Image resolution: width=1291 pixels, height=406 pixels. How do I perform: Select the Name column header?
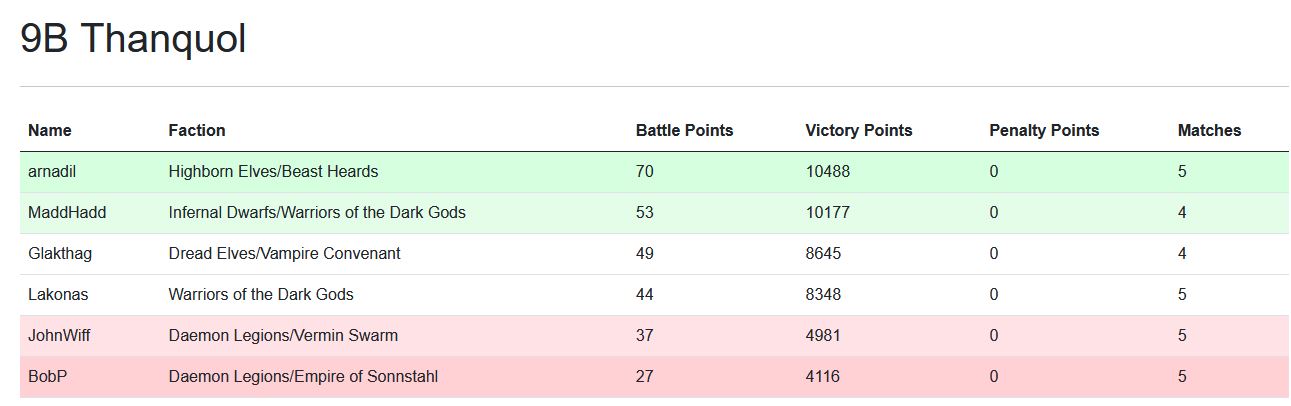[x=50, y=130]
